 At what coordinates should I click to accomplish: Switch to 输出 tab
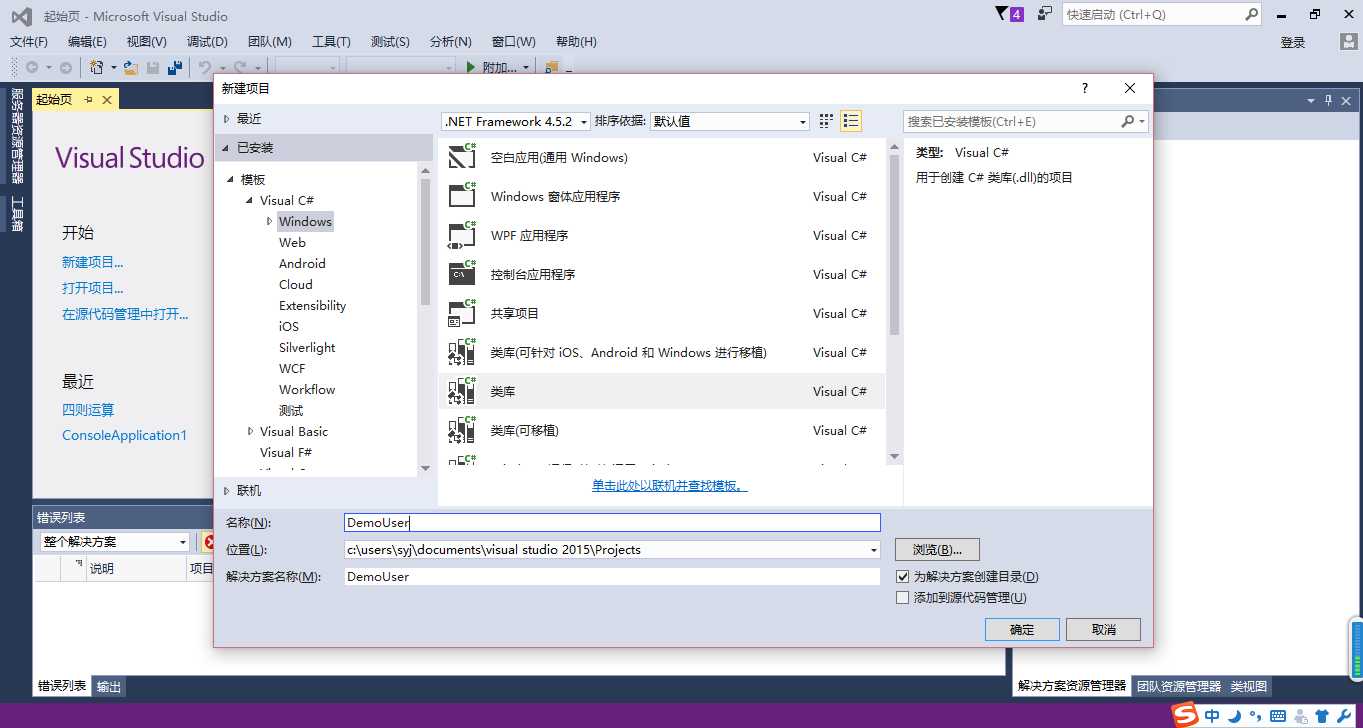(109, 687)
